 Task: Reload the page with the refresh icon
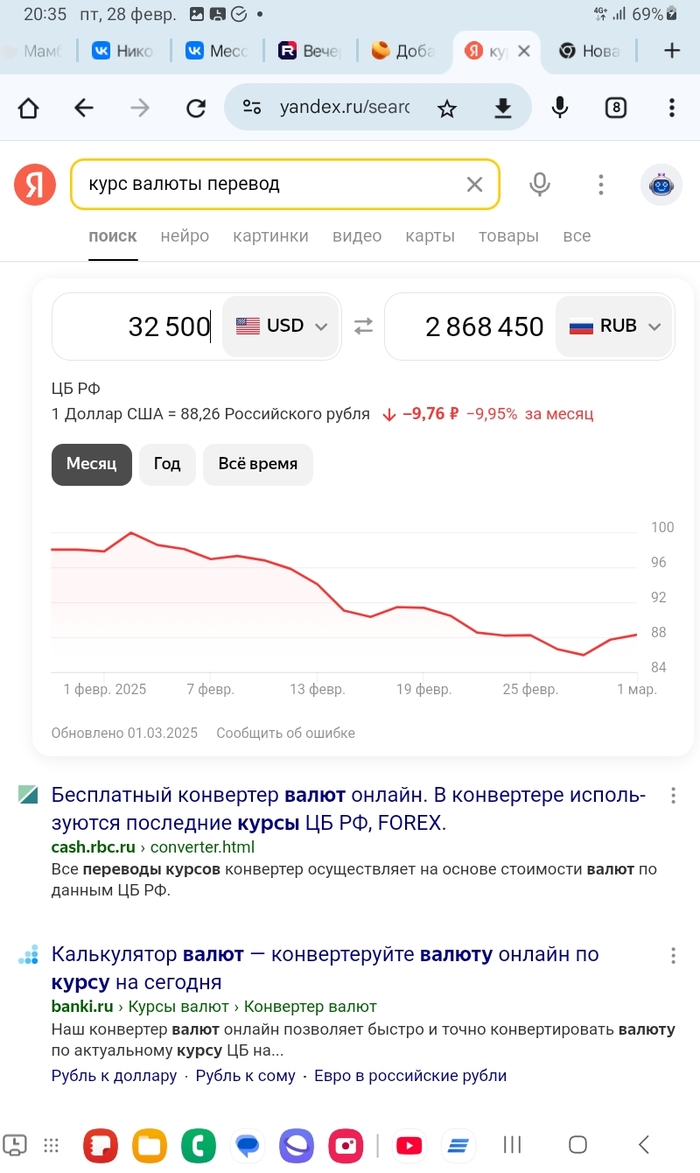coord(196,108)
